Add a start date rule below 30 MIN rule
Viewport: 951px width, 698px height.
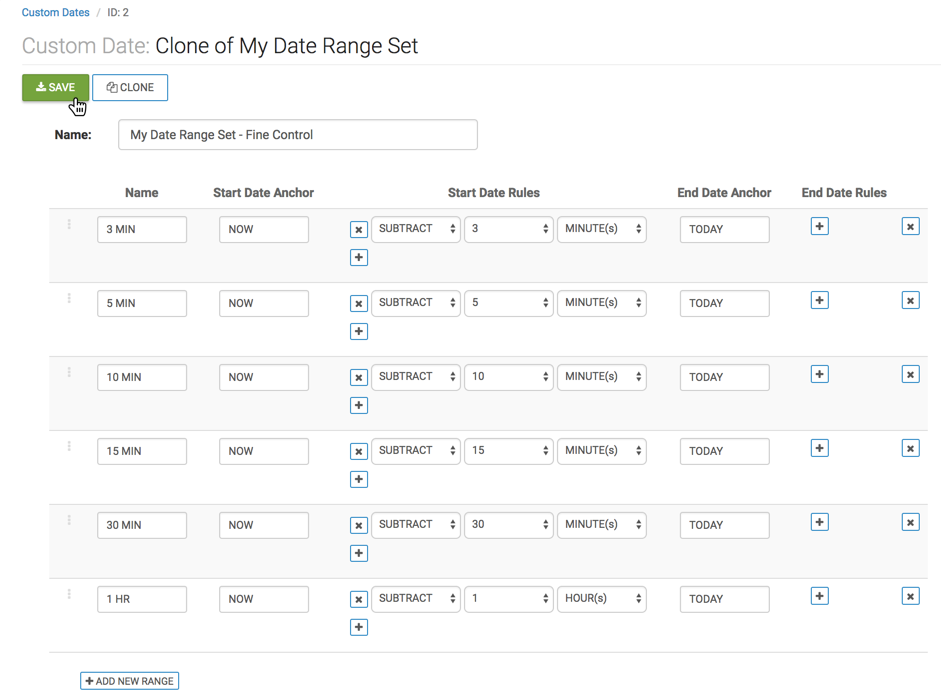point(359,554)
